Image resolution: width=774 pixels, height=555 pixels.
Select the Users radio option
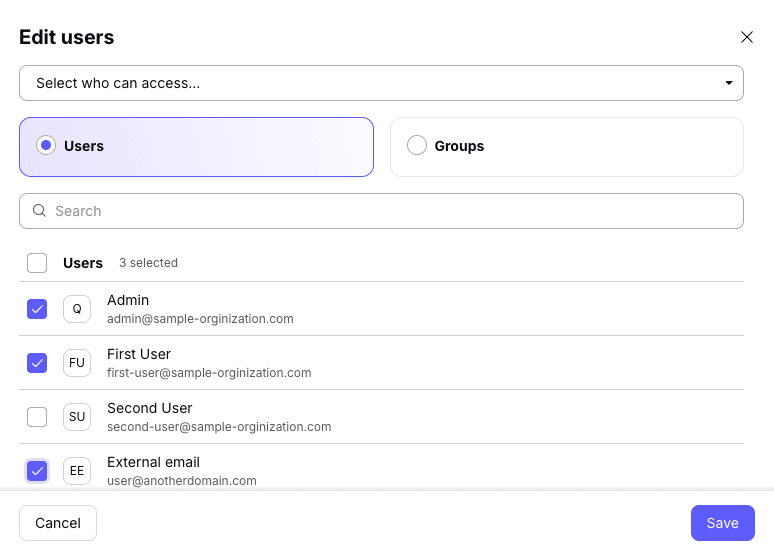pos(46,145)
